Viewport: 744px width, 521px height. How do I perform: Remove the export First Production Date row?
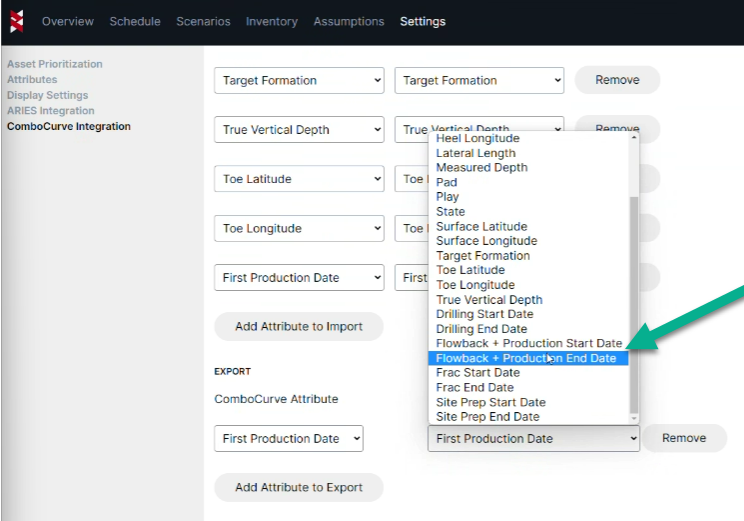(683, 438)
